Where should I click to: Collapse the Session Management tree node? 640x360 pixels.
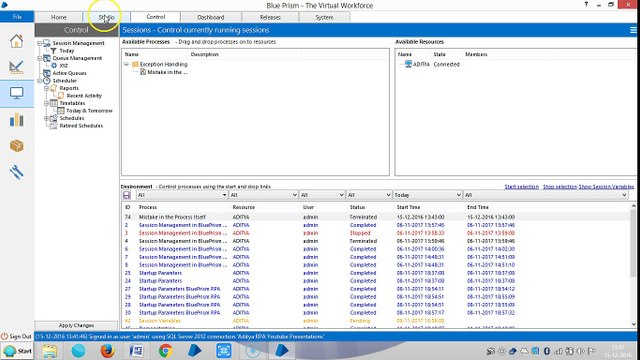(x=40, y=43)
